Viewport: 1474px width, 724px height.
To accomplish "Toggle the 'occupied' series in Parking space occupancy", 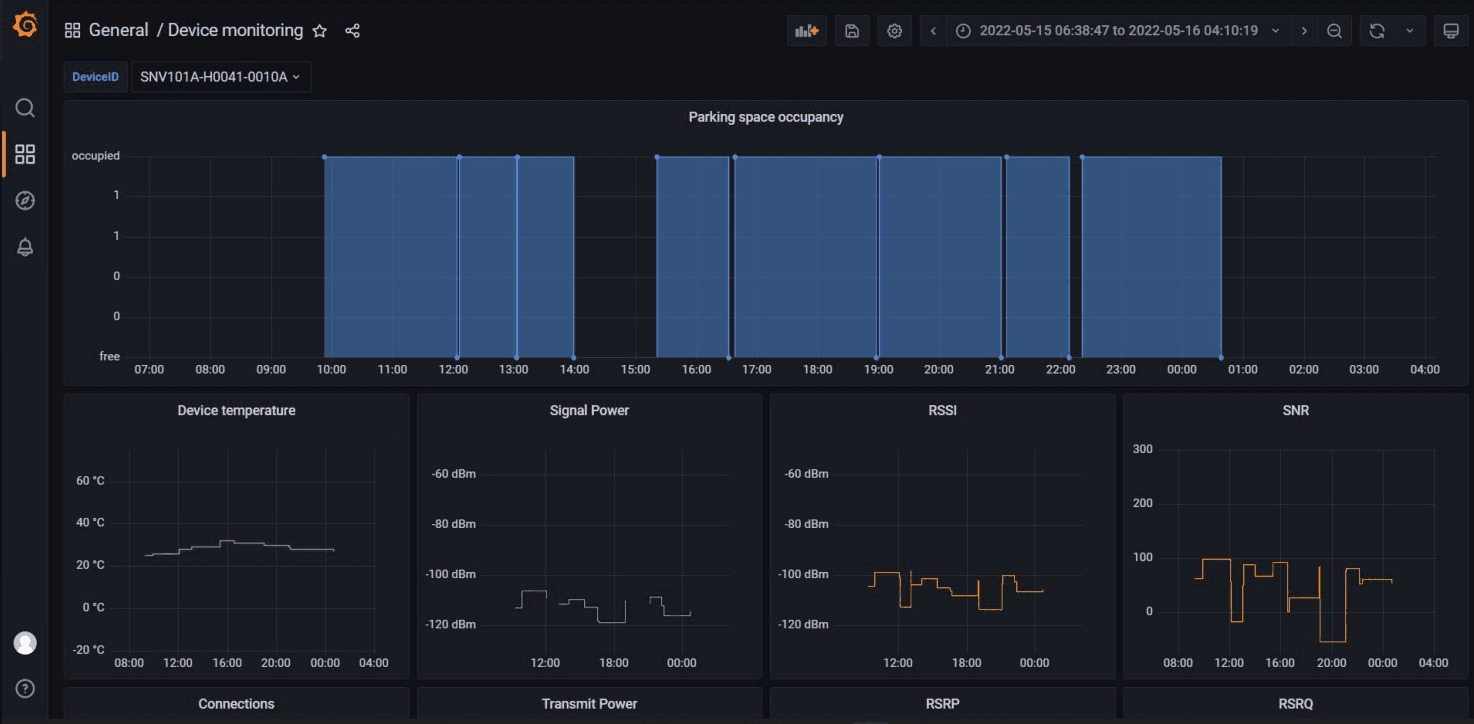I will [x=96, y=155].
